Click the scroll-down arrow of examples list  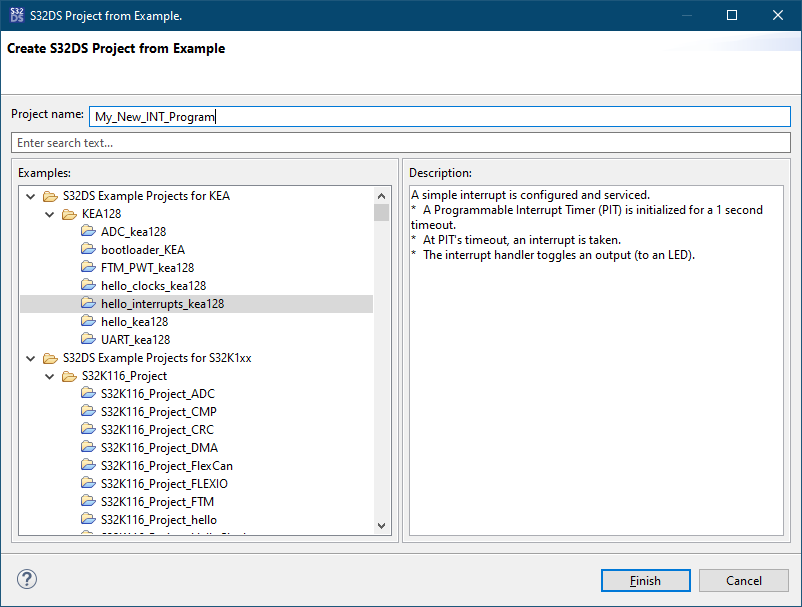tap(381, 525)
